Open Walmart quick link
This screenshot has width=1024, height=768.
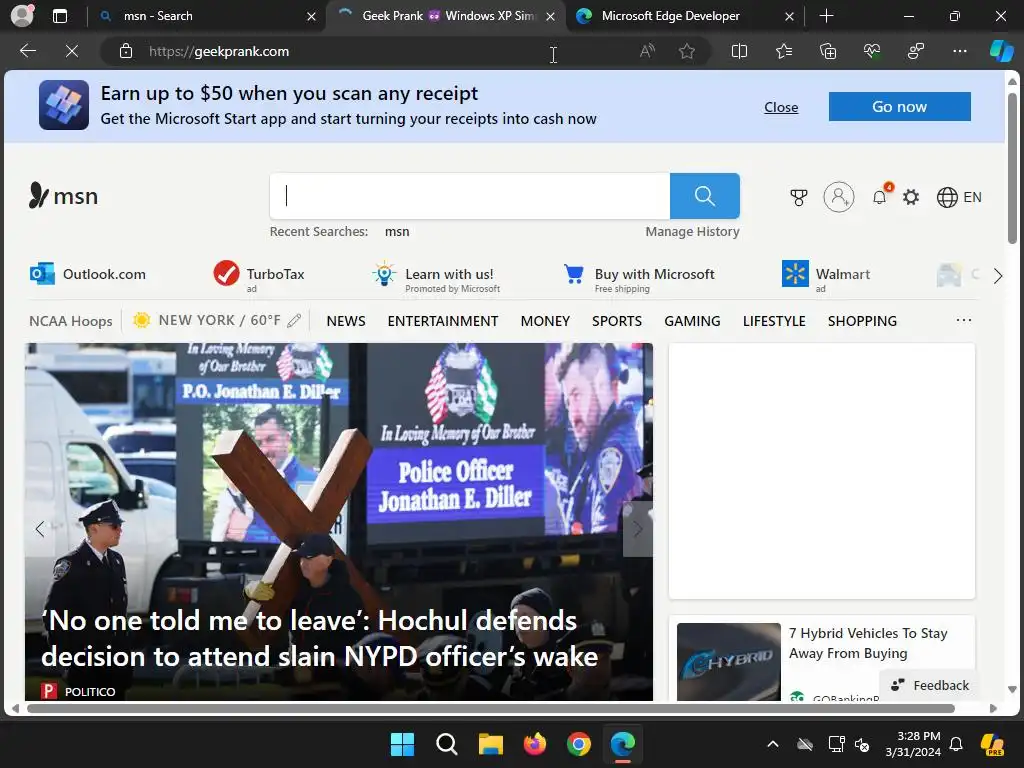[x=826, y=277]
